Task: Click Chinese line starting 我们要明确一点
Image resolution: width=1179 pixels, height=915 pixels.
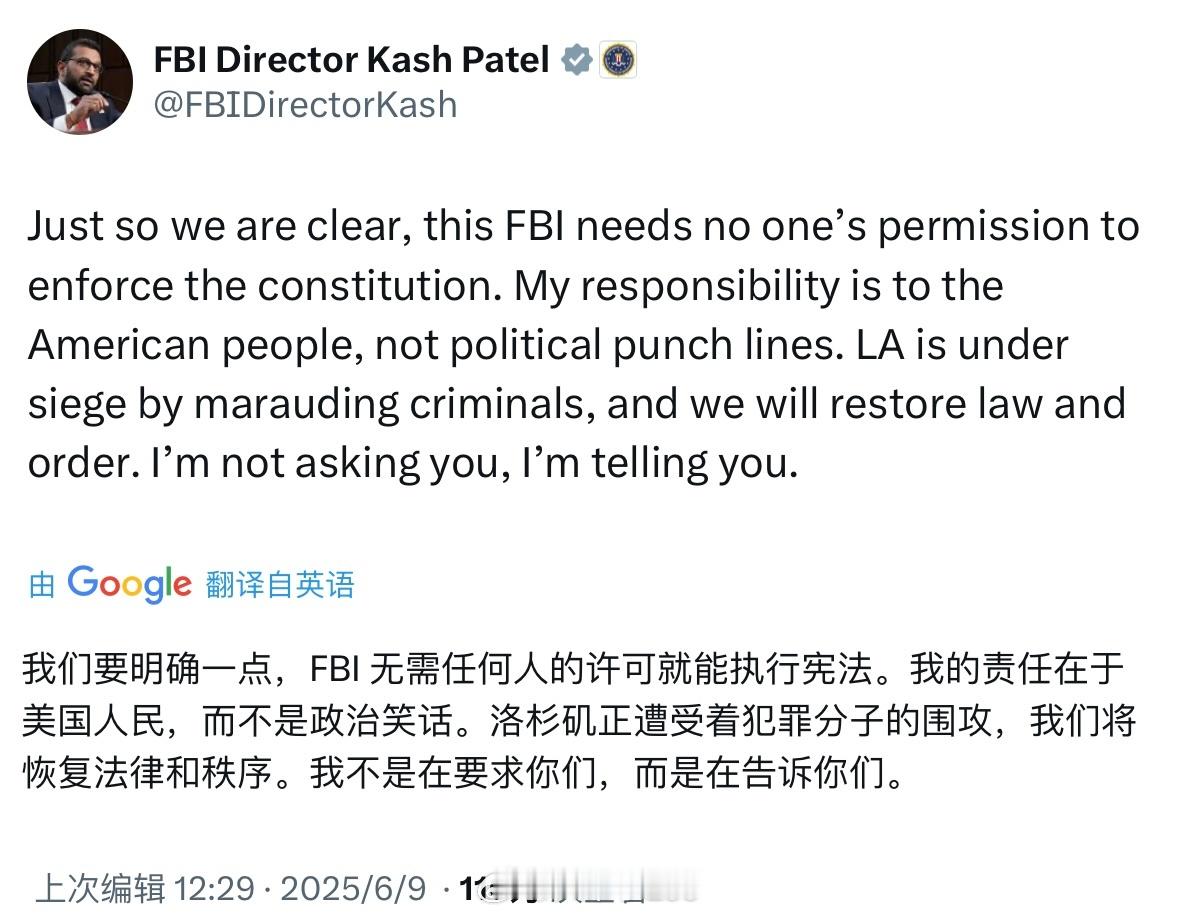Action: 573,668
